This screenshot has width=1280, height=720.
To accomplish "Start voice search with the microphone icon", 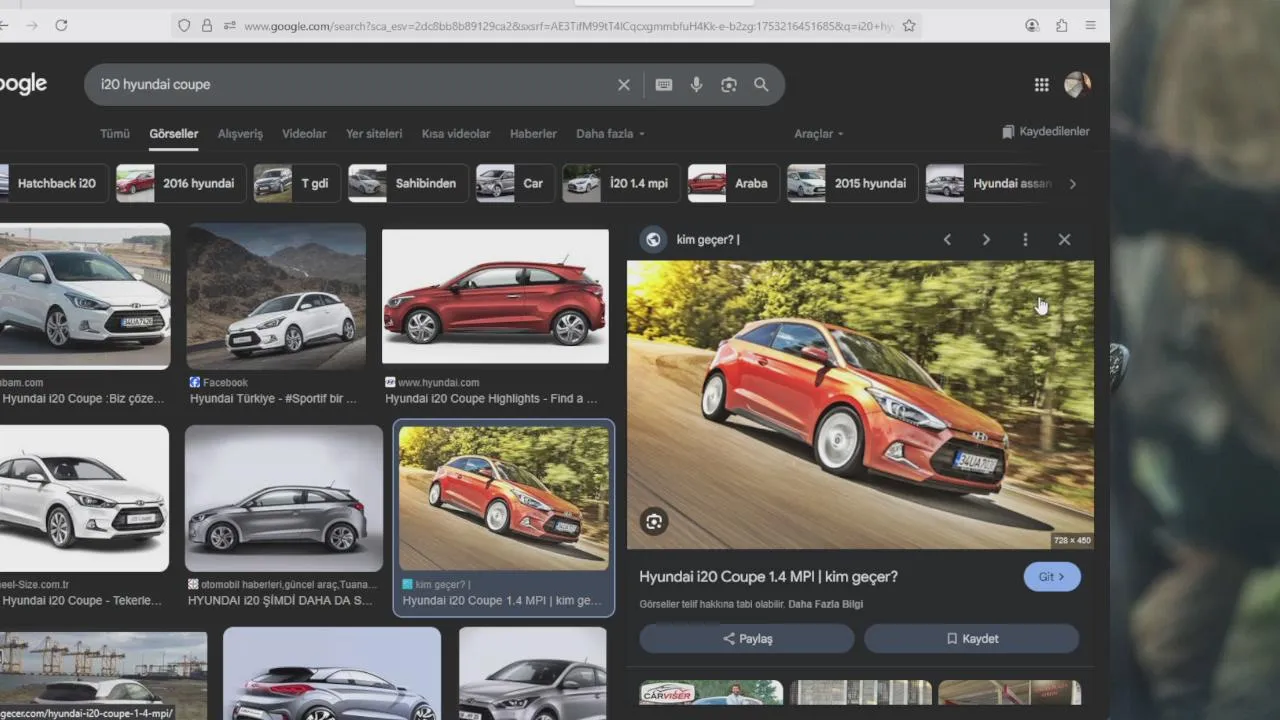I will (x=696, y=85).
